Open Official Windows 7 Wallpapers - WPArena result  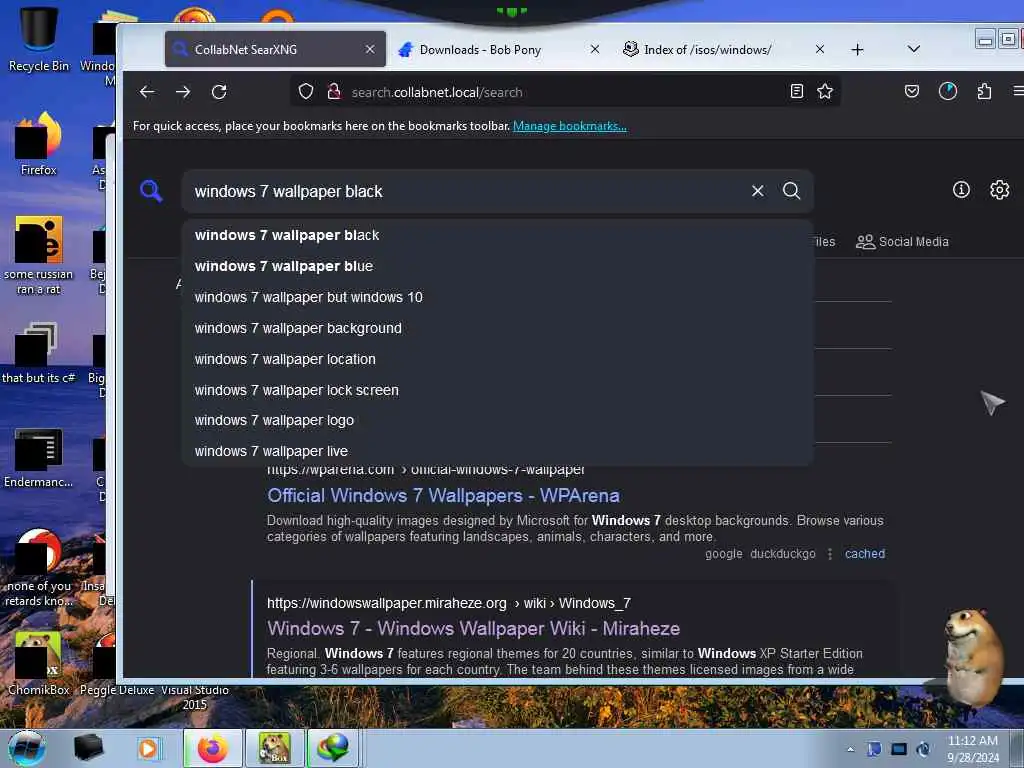[443, 496]
